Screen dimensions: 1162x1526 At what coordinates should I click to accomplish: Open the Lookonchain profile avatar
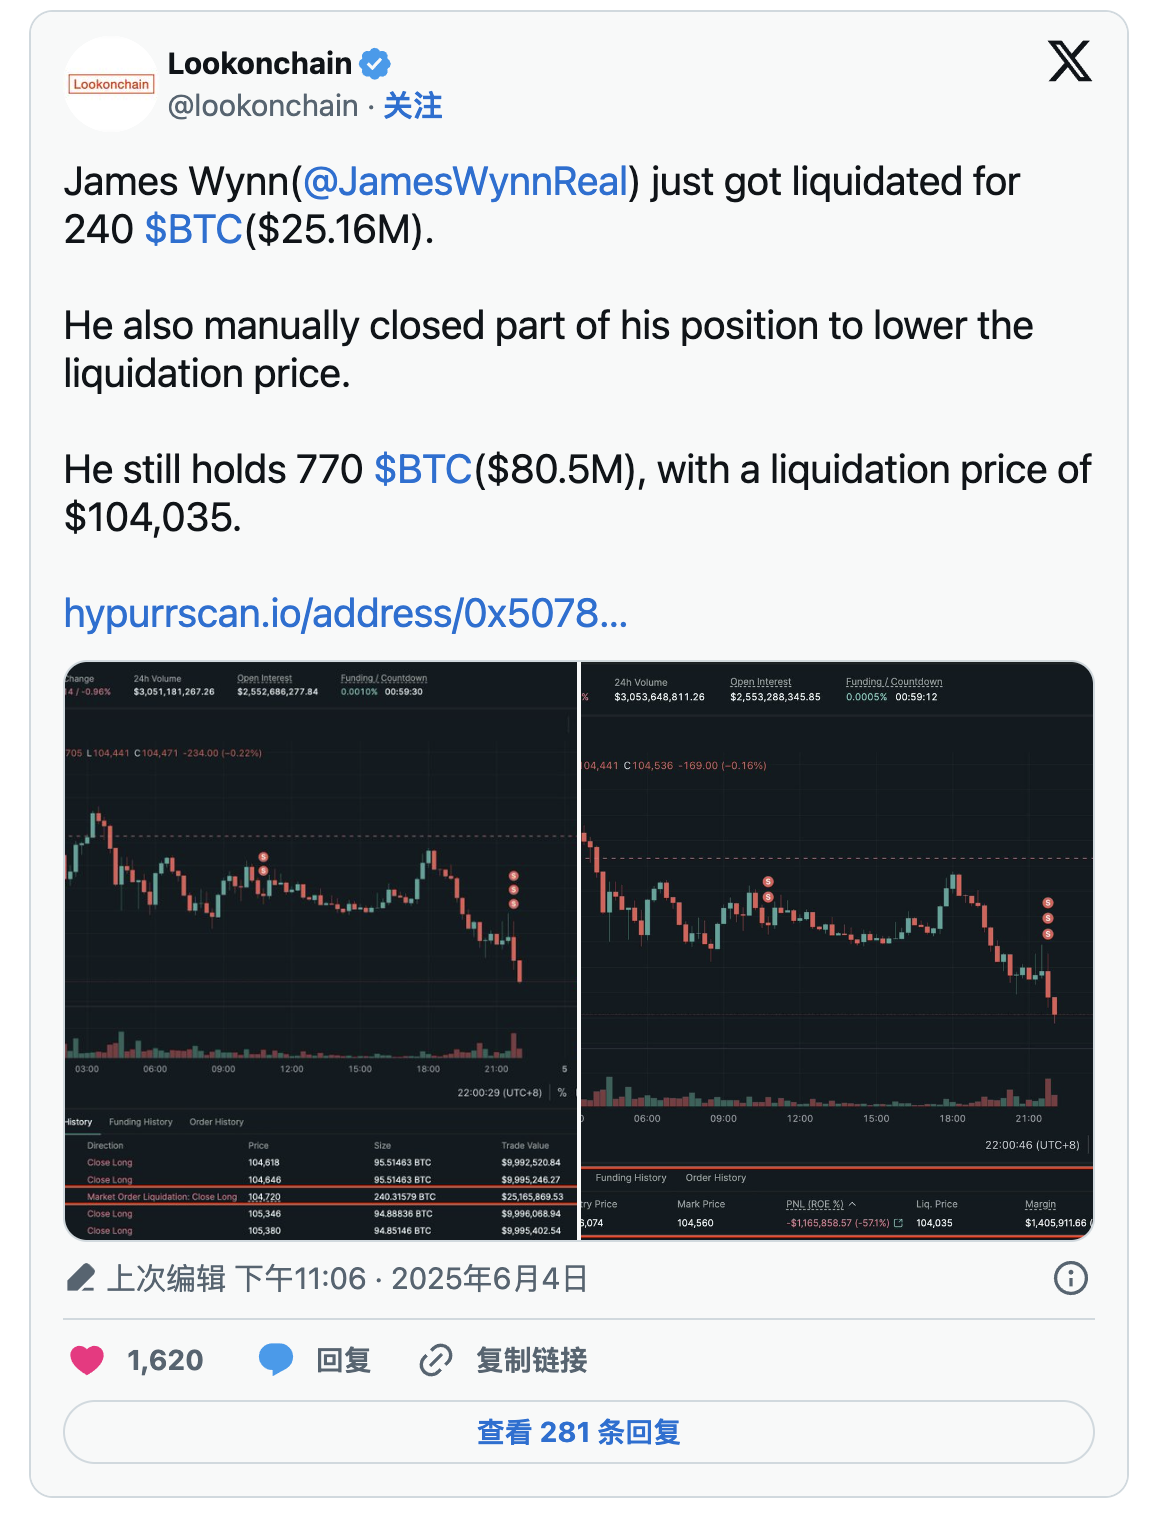pyautogui.click(x=111, y=85)
